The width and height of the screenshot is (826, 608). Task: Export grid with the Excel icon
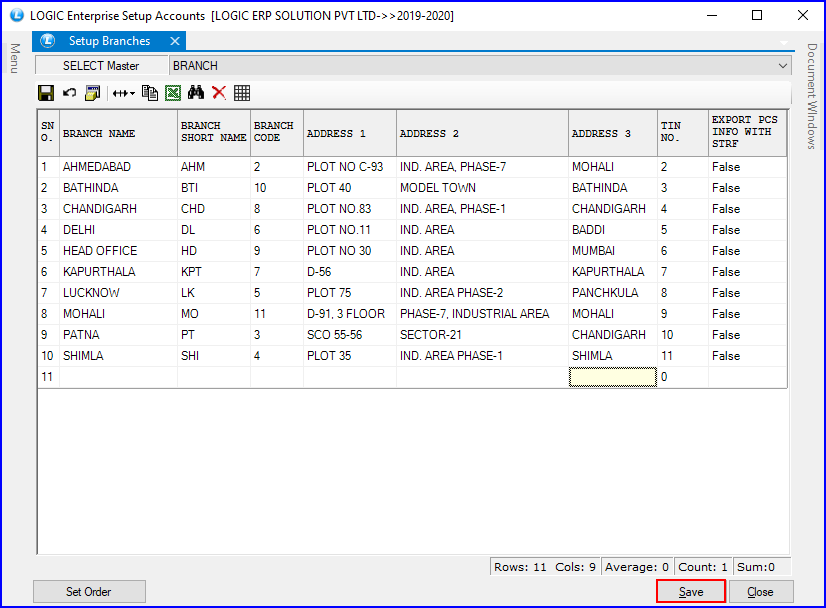[x=173, y=93]
